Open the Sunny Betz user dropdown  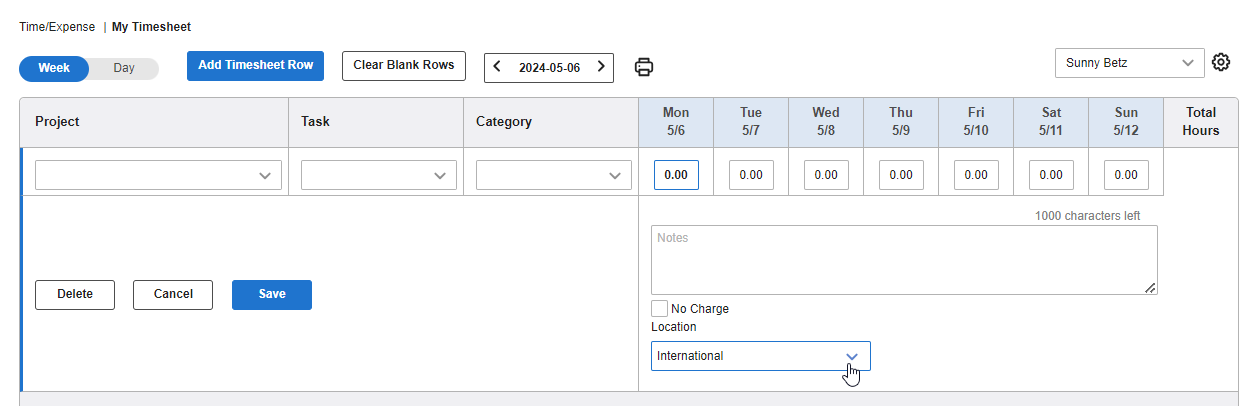(x=1130, y=62)
